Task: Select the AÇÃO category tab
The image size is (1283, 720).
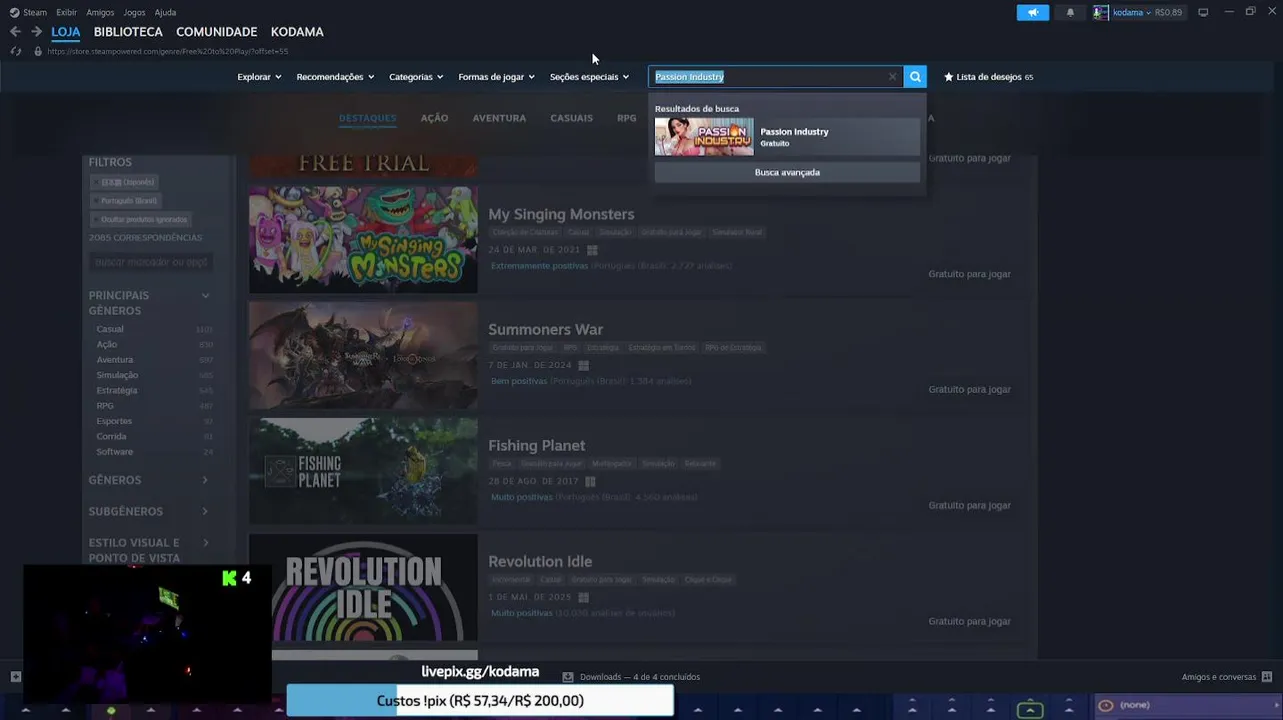Action: [434, 118]
